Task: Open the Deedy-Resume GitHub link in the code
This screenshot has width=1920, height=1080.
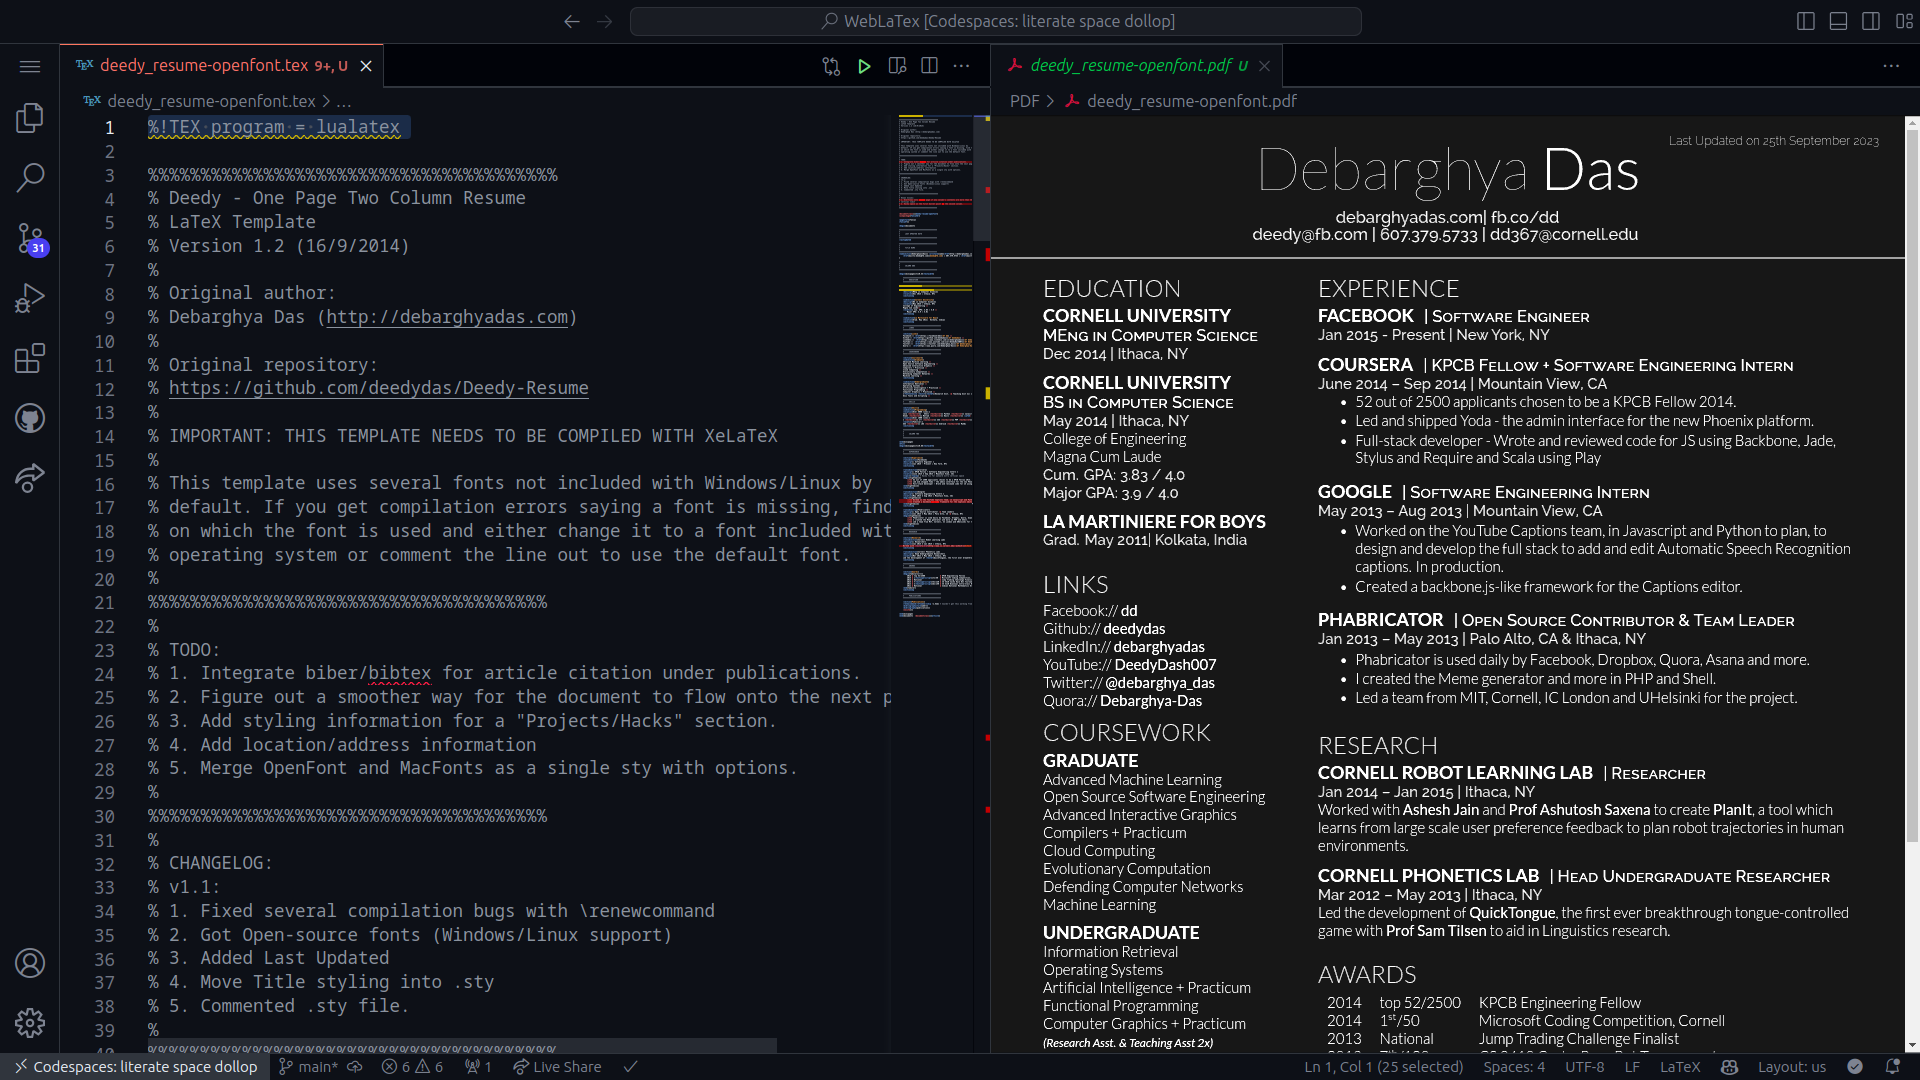Action: [378, 388]
